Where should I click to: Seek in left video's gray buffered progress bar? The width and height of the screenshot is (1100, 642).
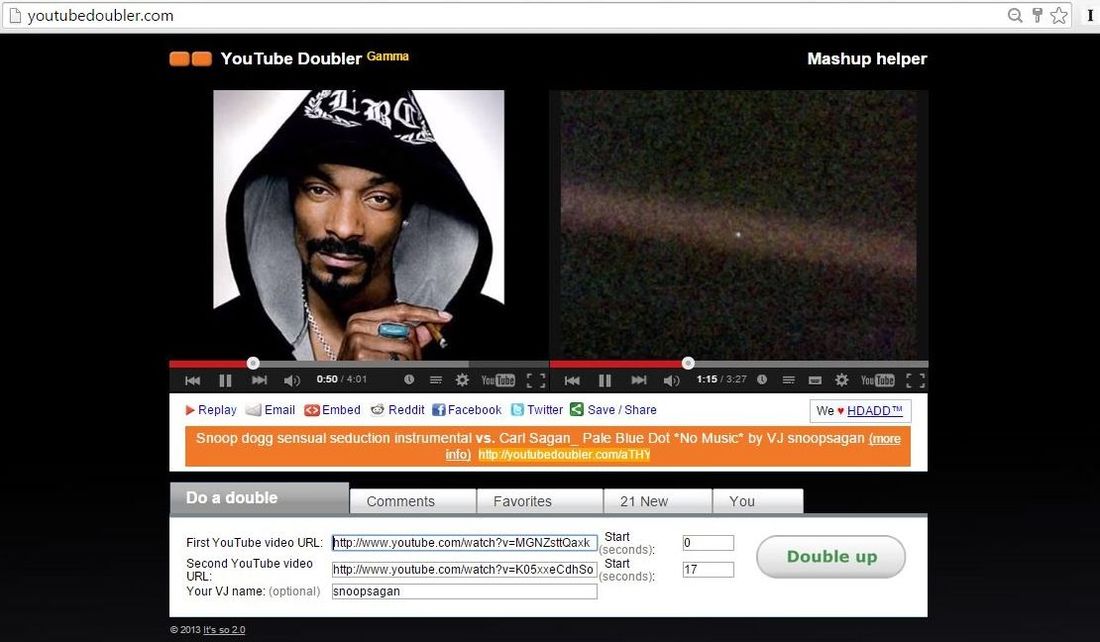(363, 364)
